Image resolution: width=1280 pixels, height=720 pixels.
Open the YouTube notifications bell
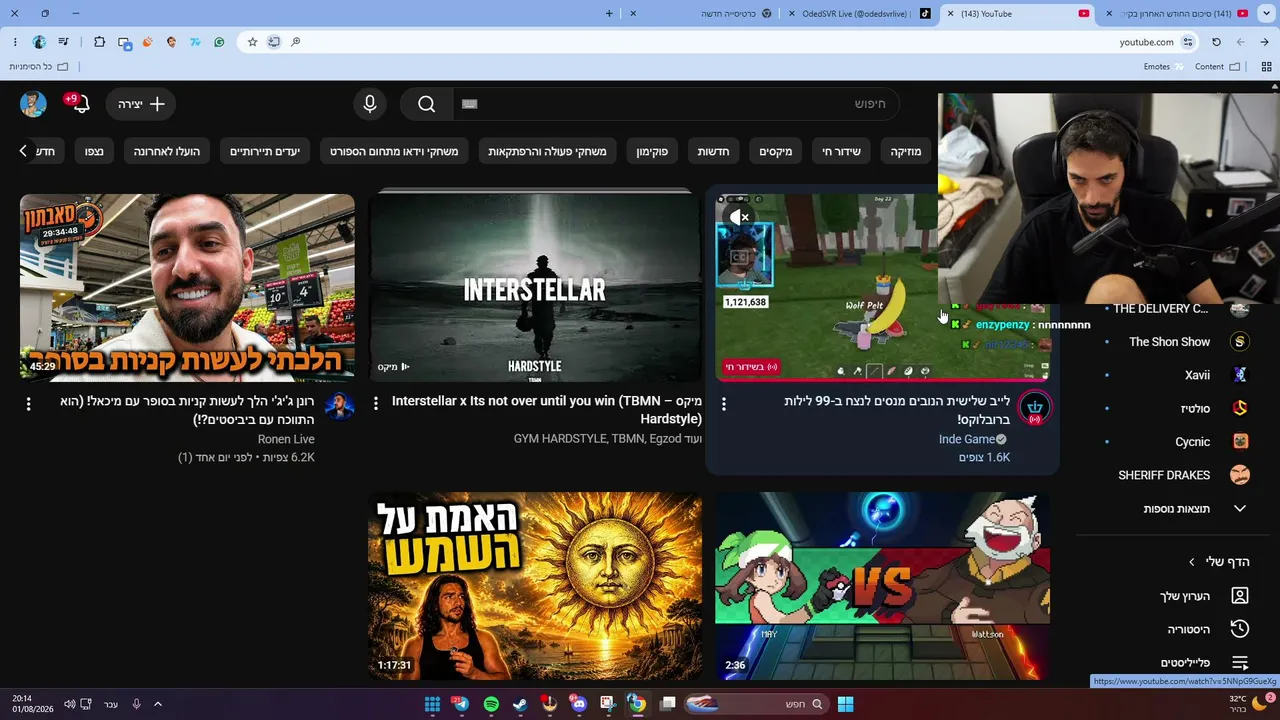click(80, 104)
